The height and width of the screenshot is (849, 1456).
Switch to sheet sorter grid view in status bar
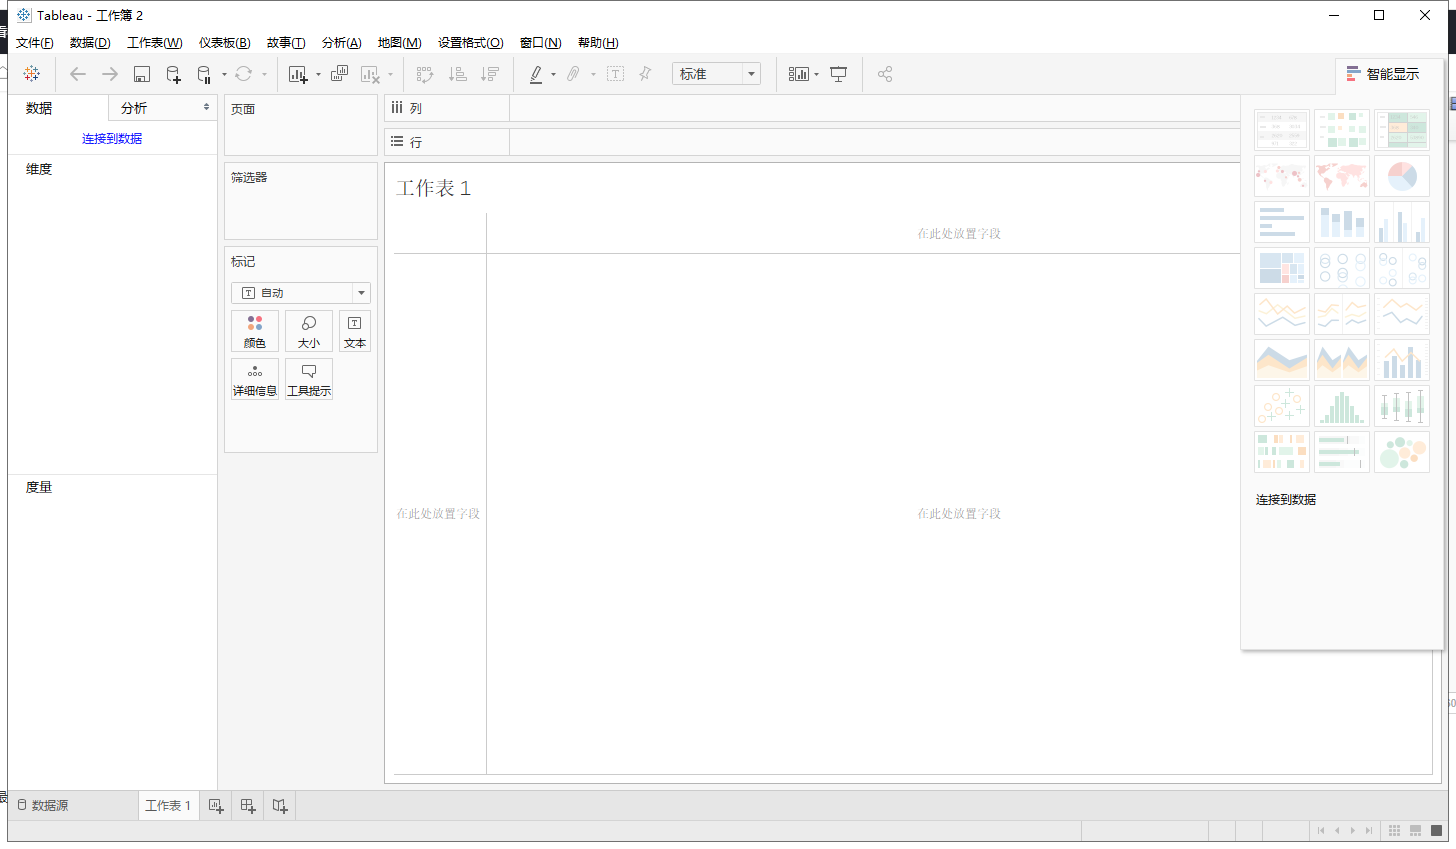(1394, 831)
